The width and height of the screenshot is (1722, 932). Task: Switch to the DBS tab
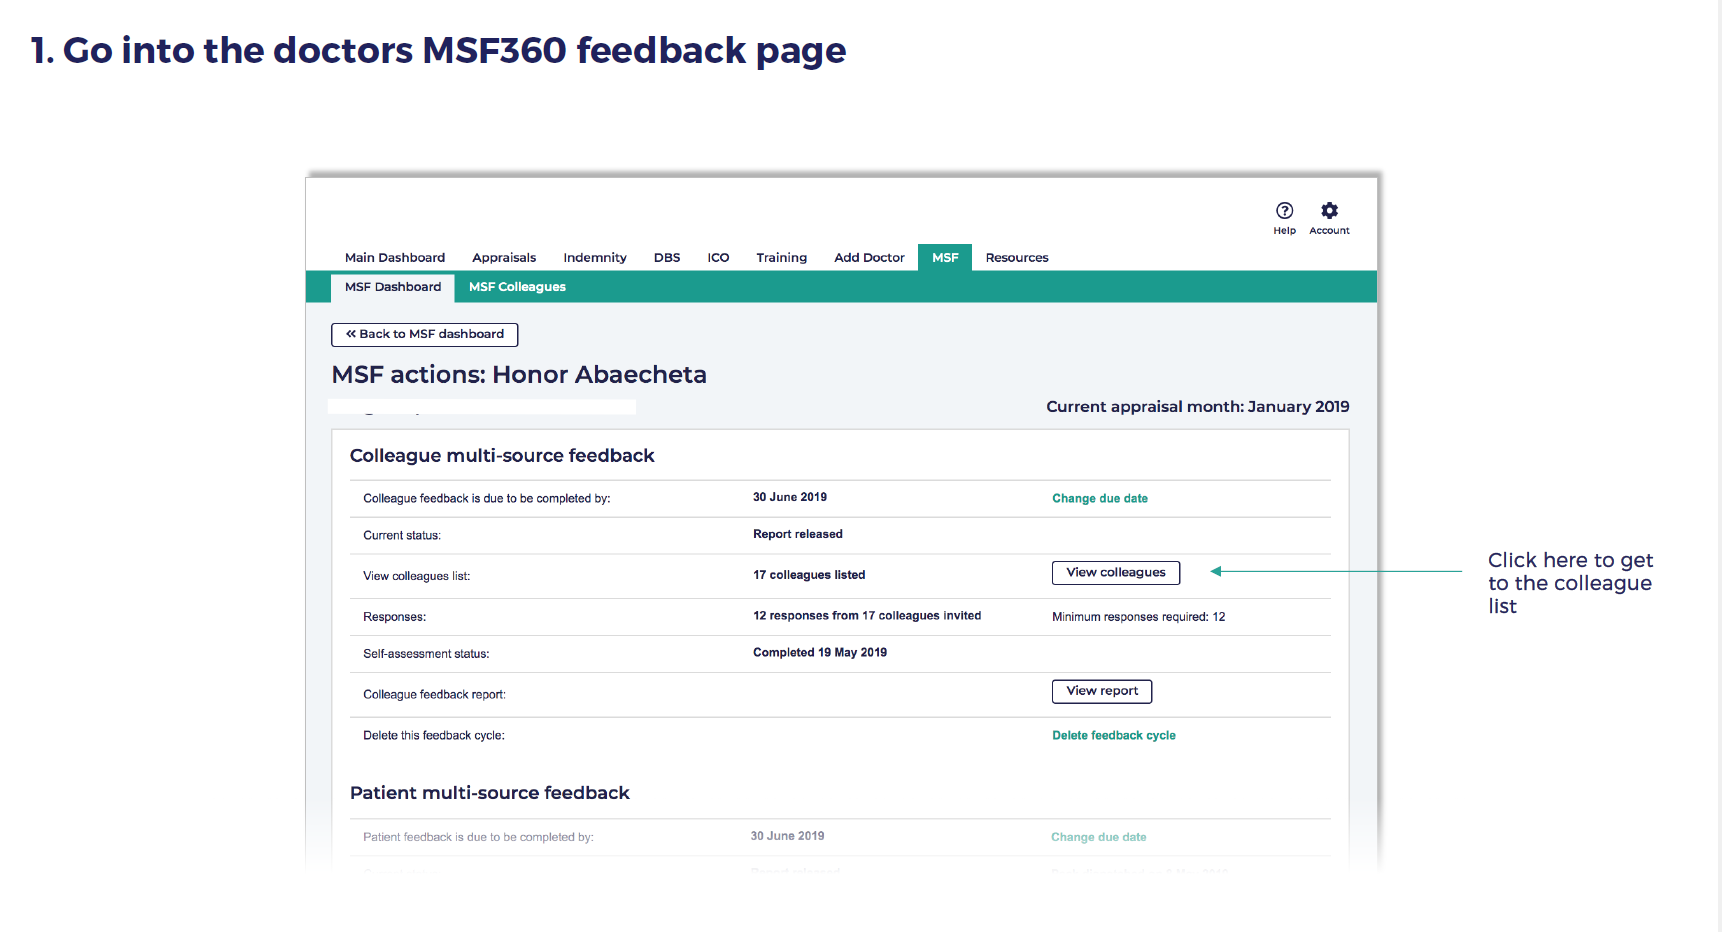click(667, 258)
